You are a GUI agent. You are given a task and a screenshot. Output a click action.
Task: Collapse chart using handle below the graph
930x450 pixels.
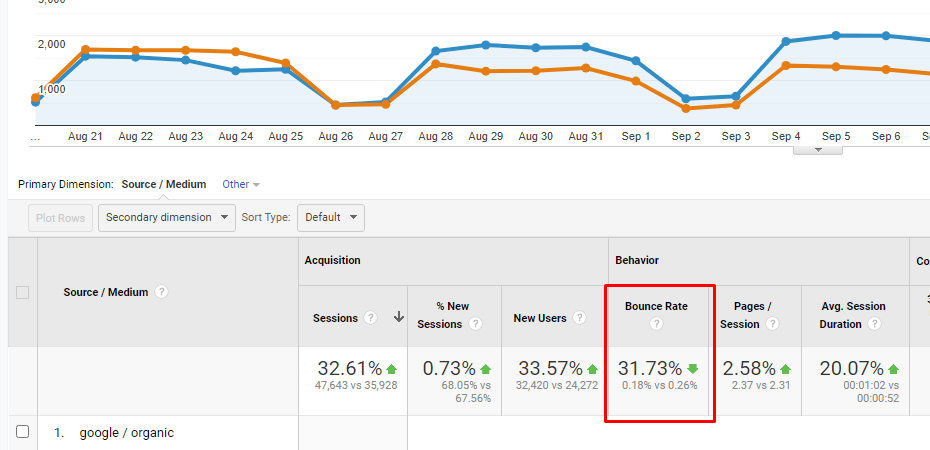pos(818,150)
